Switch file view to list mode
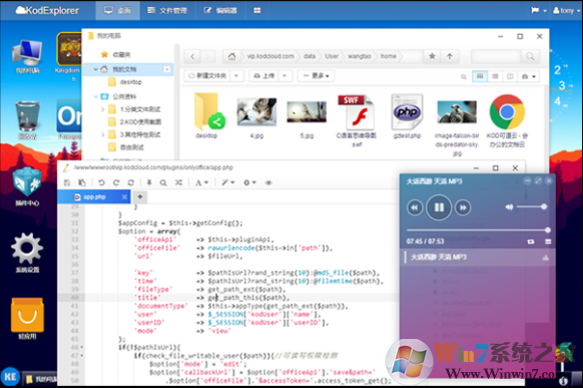This screenshot has width=583, height=388. (495, 76)
